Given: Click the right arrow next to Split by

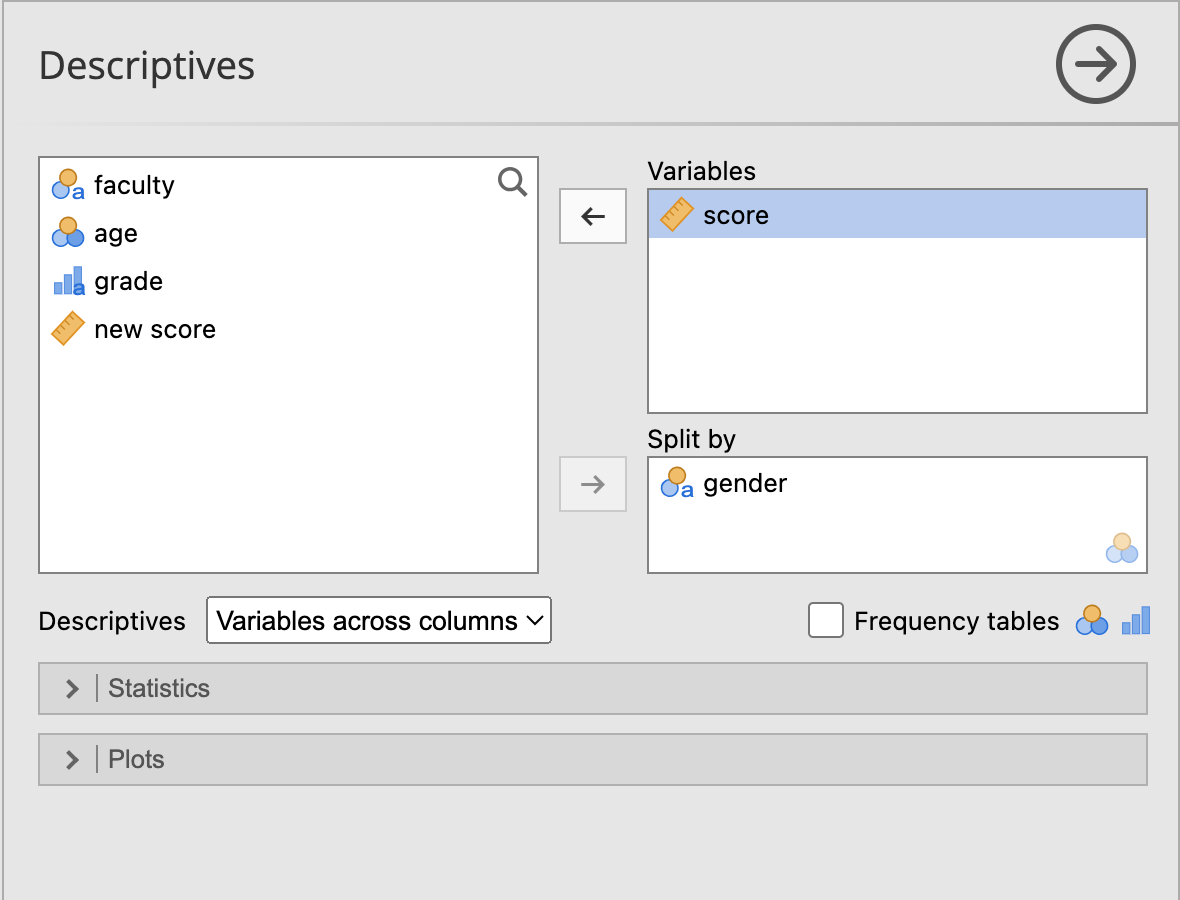Looking at the screenshot, I should [593, 484].
